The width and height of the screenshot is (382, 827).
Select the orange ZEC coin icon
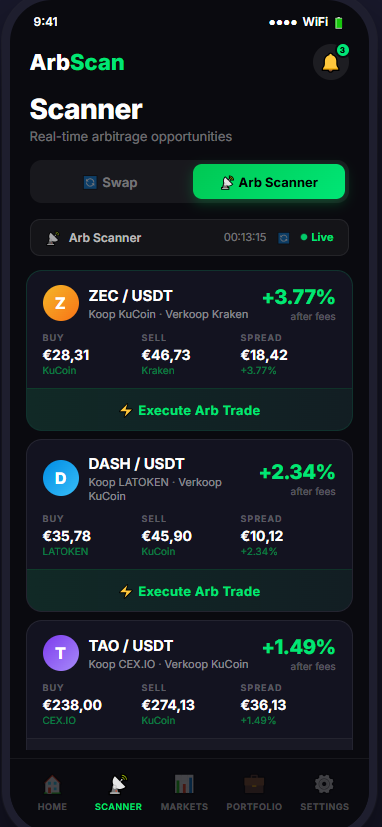tap(61, 303)
